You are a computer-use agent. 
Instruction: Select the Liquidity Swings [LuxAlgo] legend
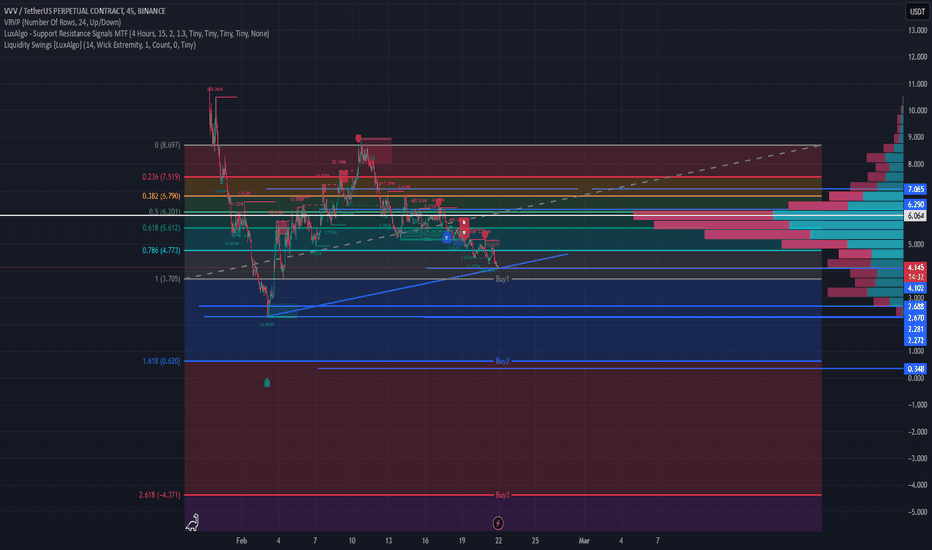point(100,45)
